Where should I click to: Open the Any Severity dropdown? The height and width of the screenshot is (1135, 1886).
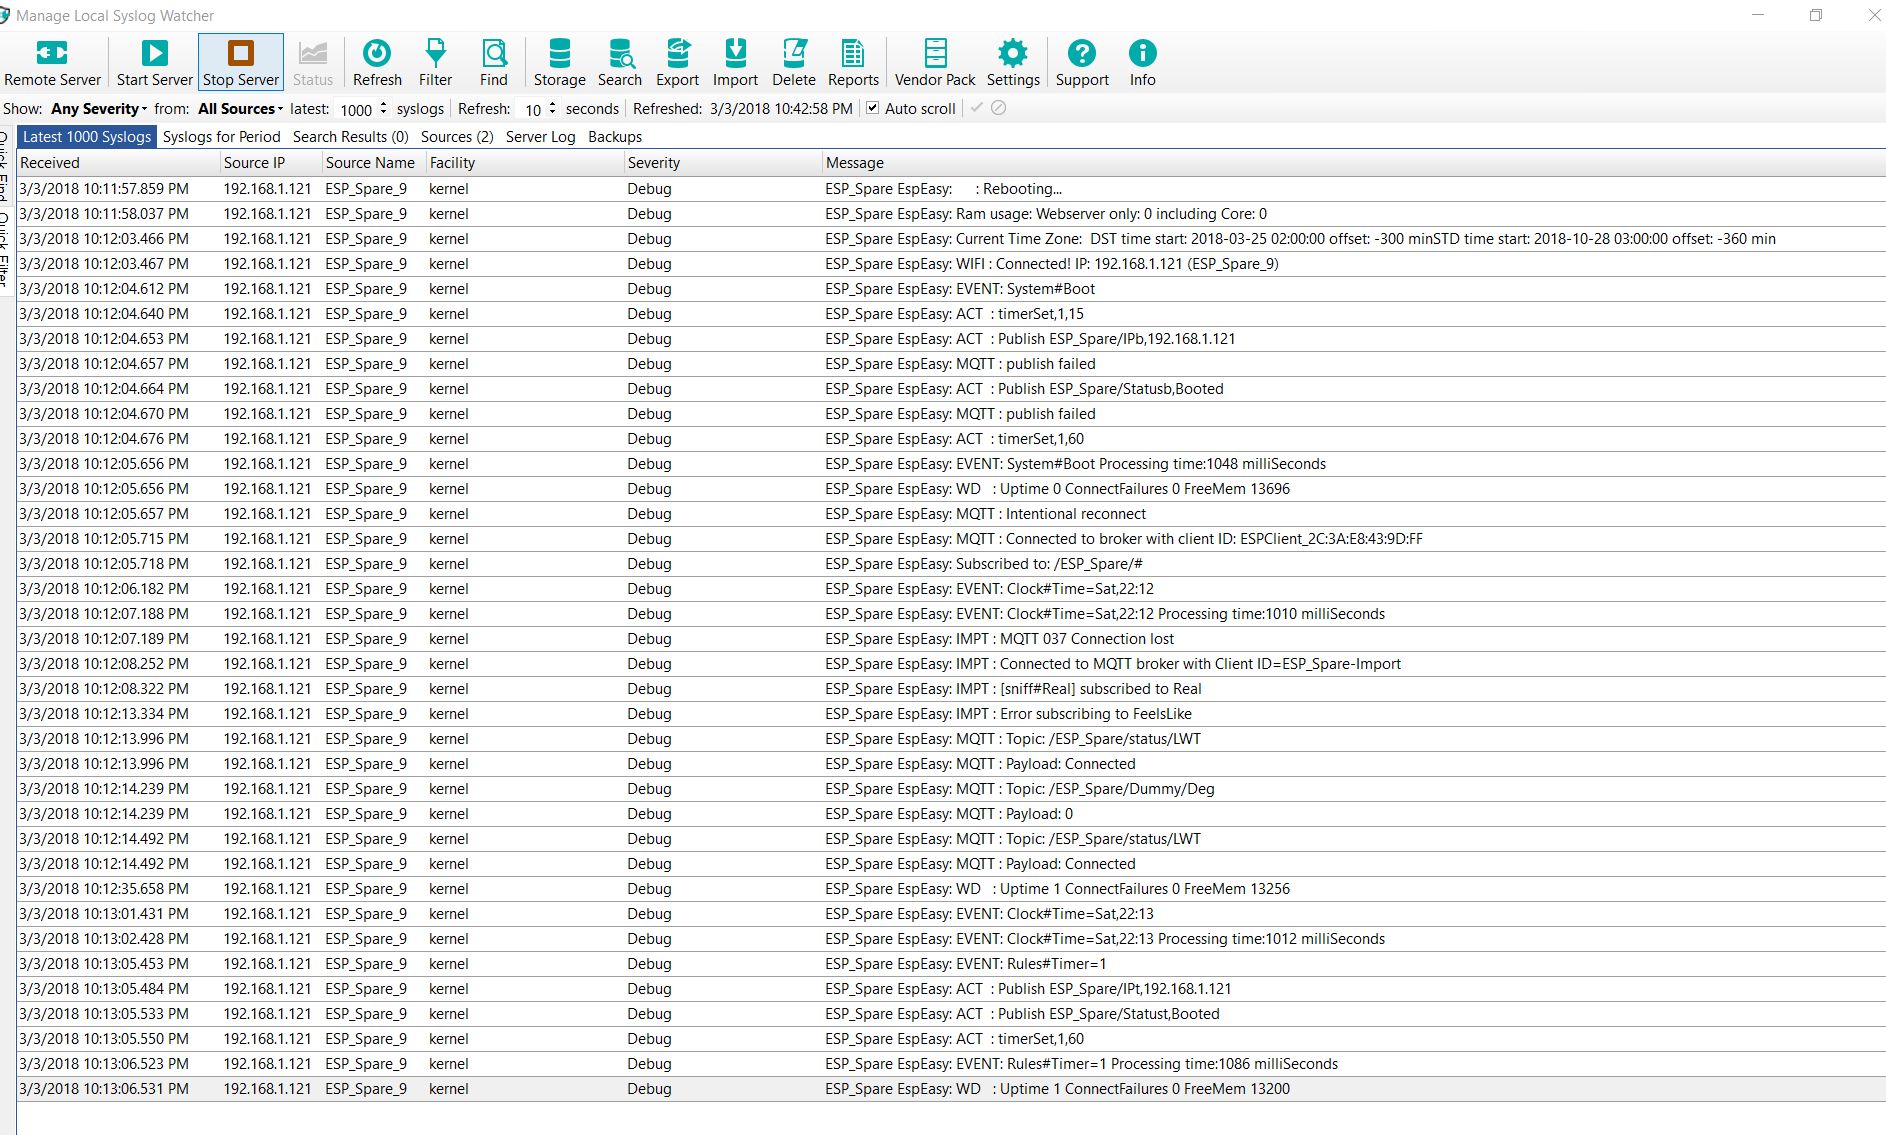coord(97,108)
